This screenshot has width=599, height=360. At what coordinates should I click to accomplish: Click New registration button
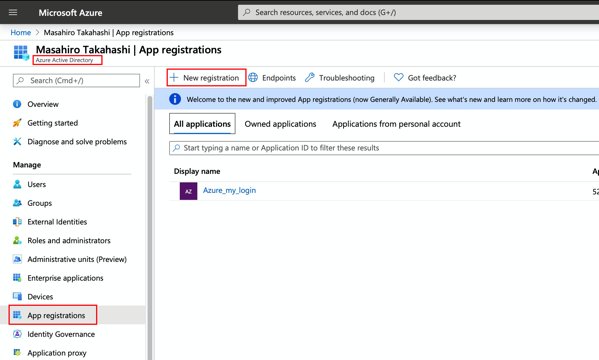206,78
